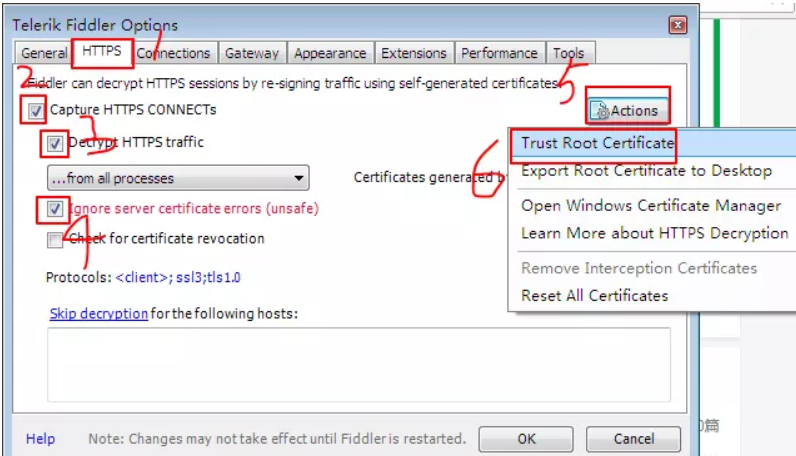The image size is (796, 456).
Task: Switch to the General tab
Action: [44, 53]
